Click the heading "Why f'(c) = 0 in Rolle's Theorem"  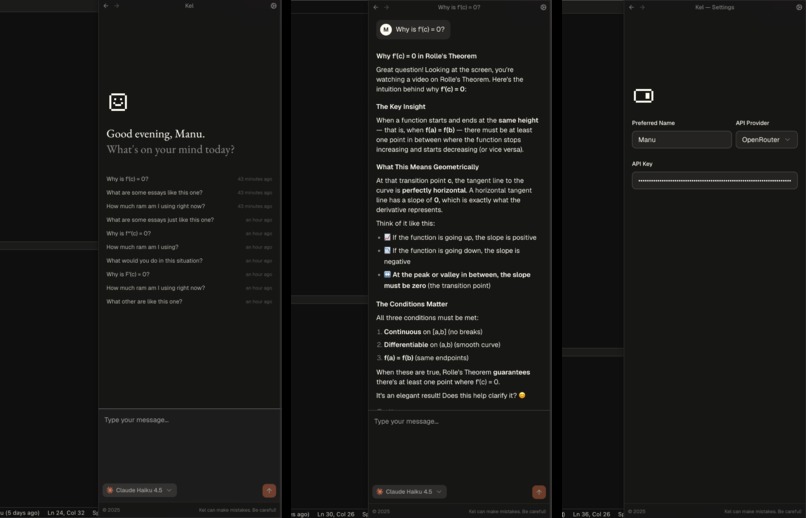[x=426, y=56]
